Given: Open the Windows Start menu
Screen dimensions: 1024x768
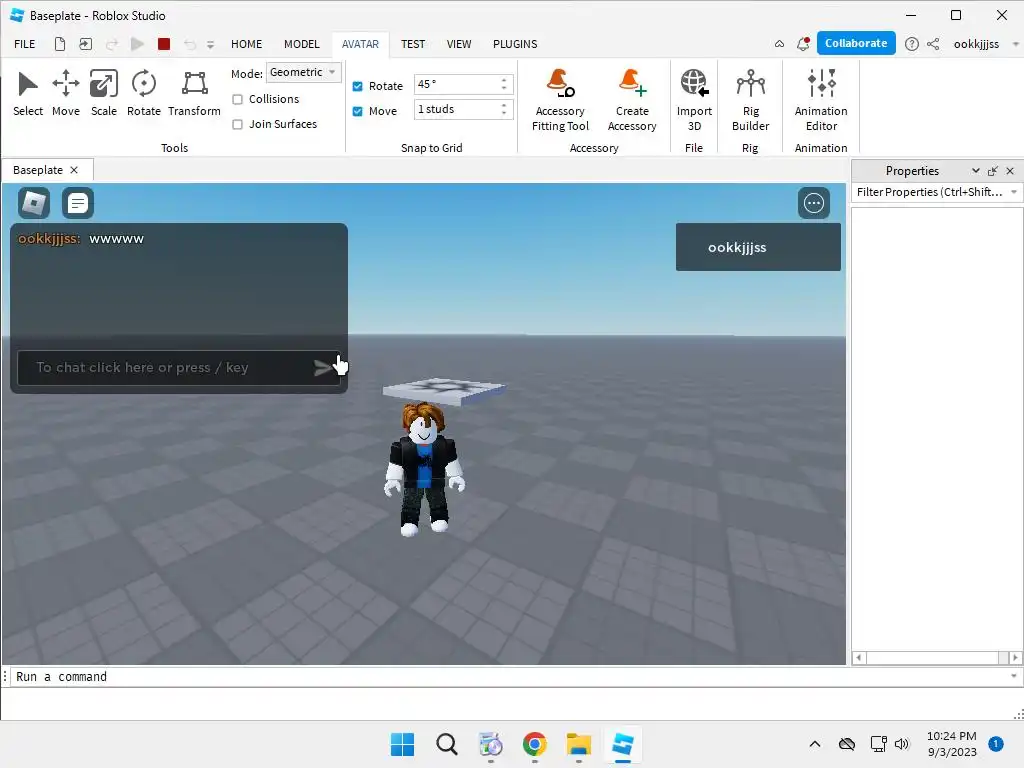Looking at the screenshot, I should point(402,744).
